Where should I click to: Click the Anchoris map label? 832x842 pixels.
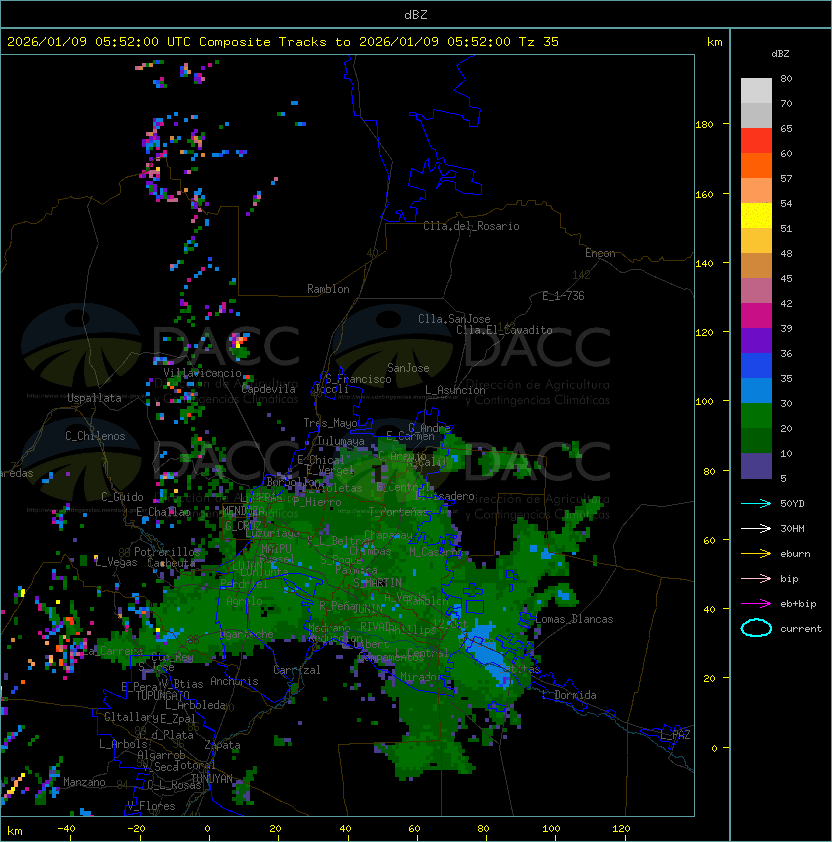pyautogui.click(x=234, y=681)
